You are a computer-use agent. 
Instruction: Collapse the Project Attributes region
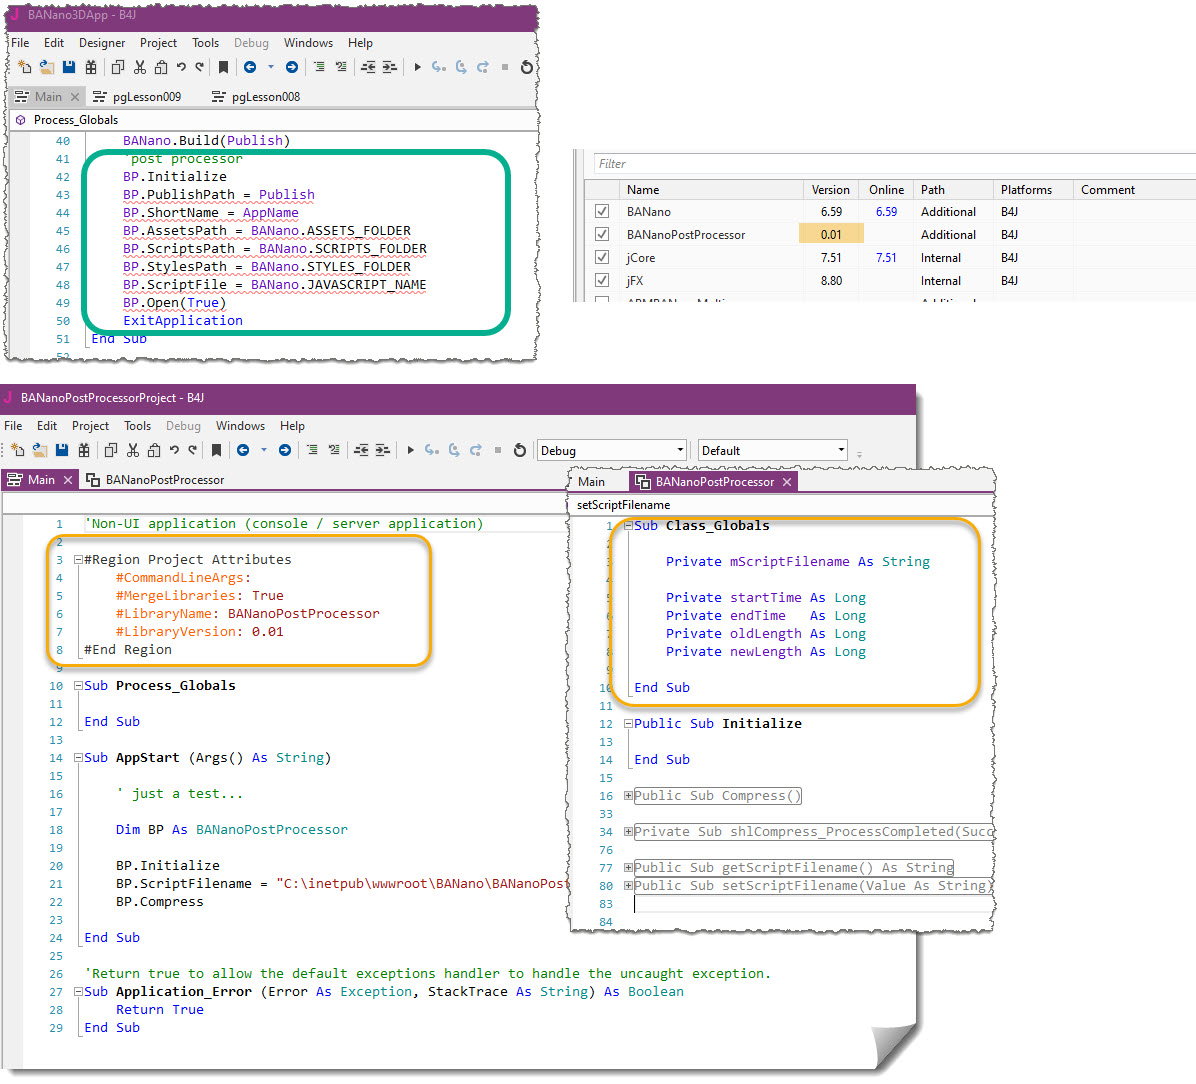click(x=78, y=559)
